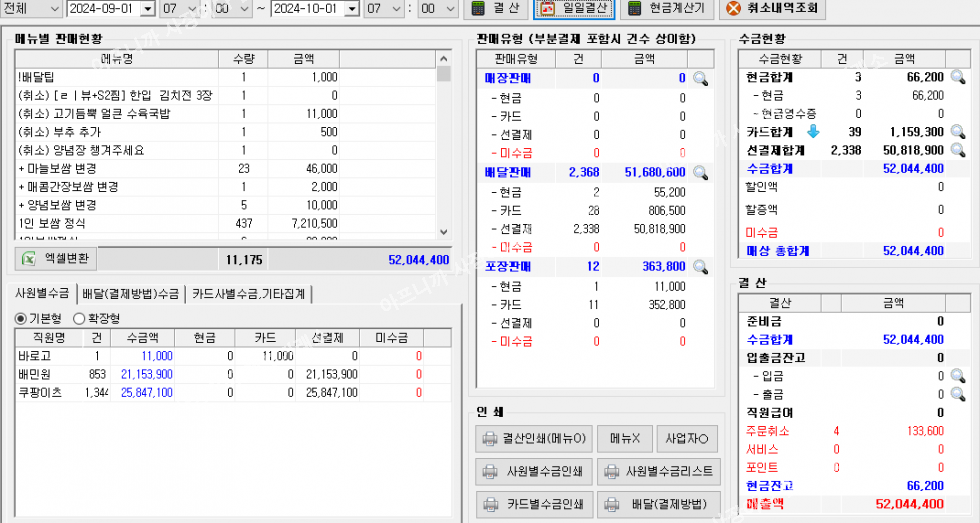Switch to 카드사별수금,기타집계 tab

point(251,293)
